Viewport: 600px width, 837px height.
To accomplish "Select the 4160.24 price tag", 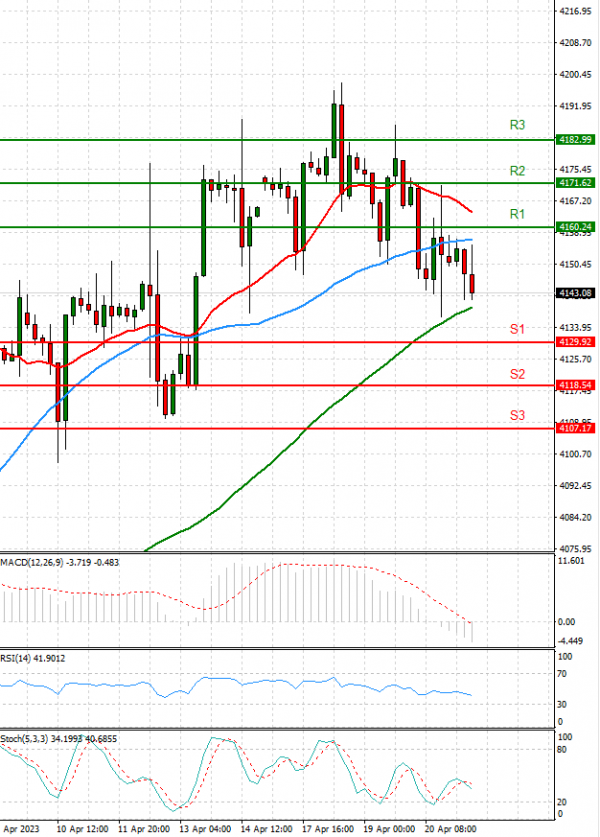I will tap(575, 227).
